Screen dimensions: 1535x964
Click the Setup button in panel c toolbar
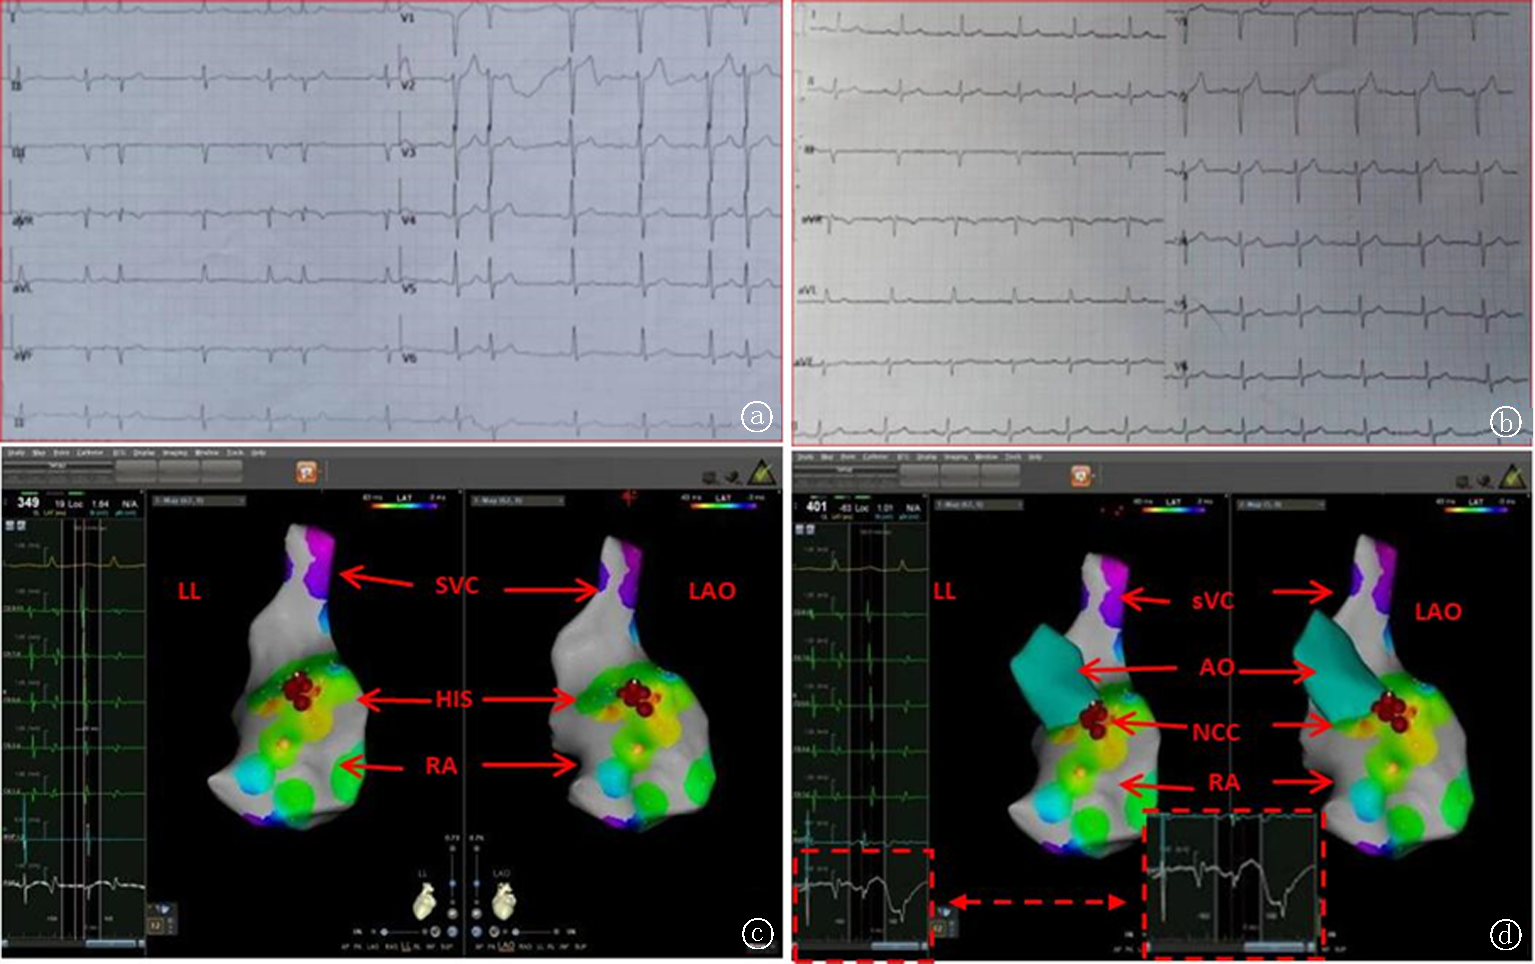(59, 465)
